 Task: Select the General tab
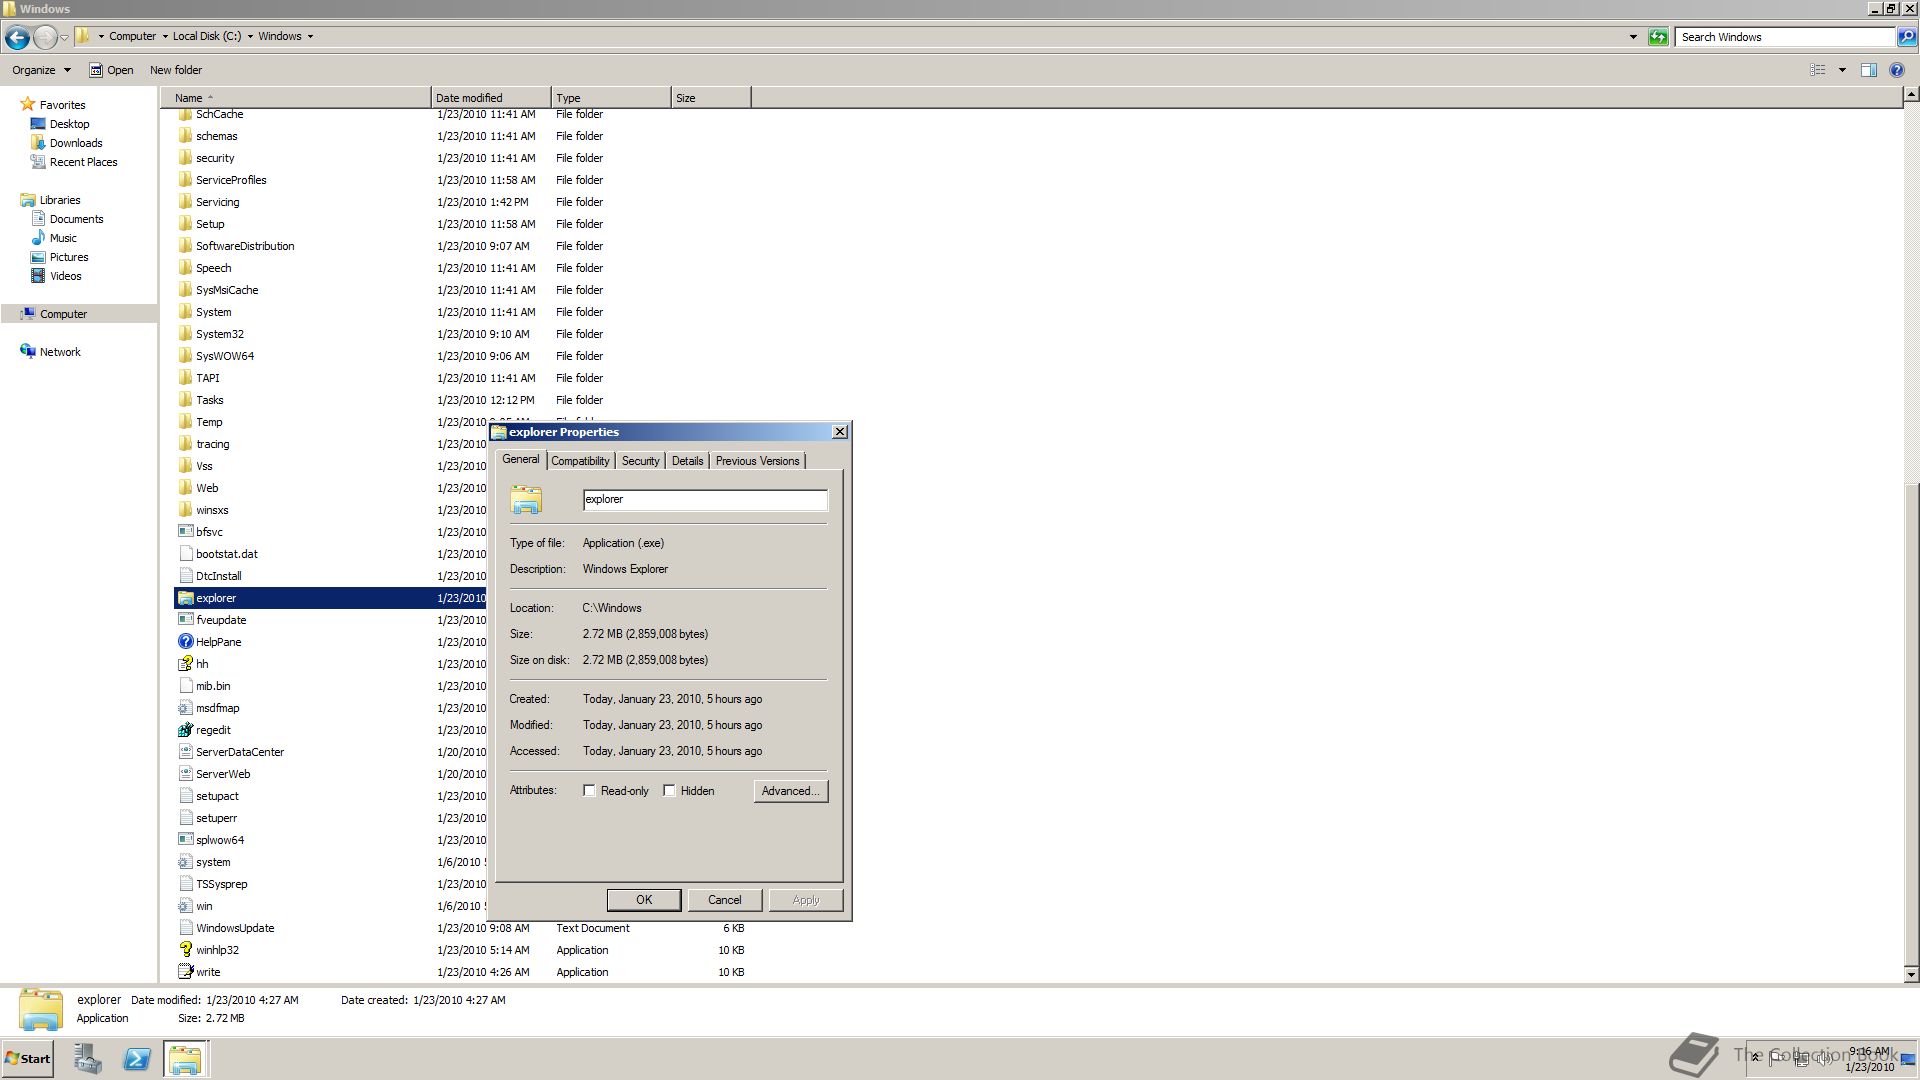coord(520,459)
